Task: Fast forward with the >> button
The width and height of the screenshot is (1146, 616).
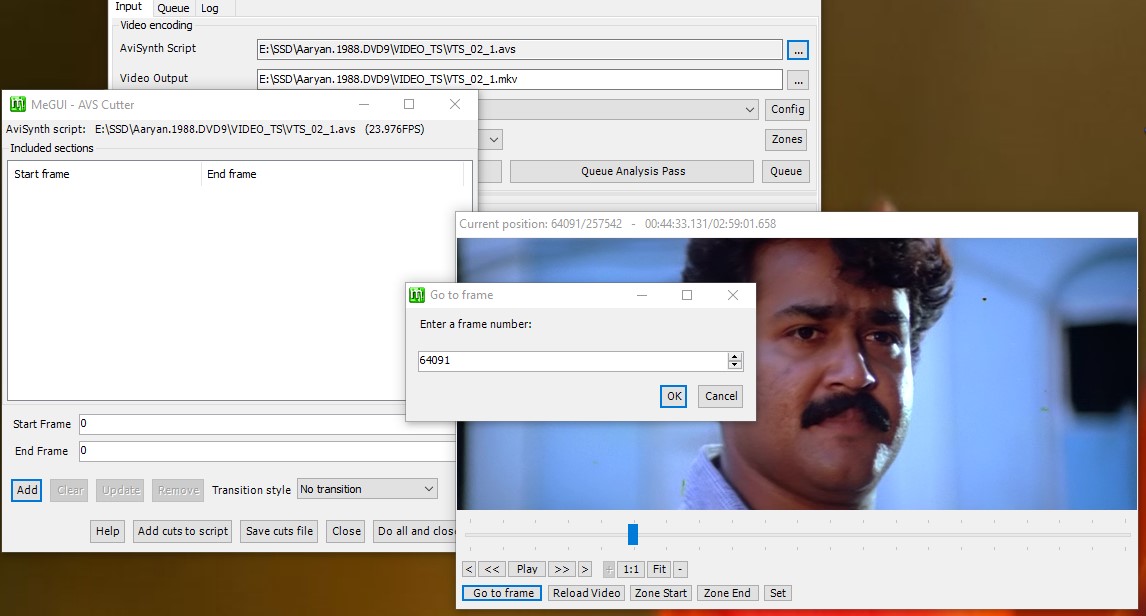Action: 561,569
